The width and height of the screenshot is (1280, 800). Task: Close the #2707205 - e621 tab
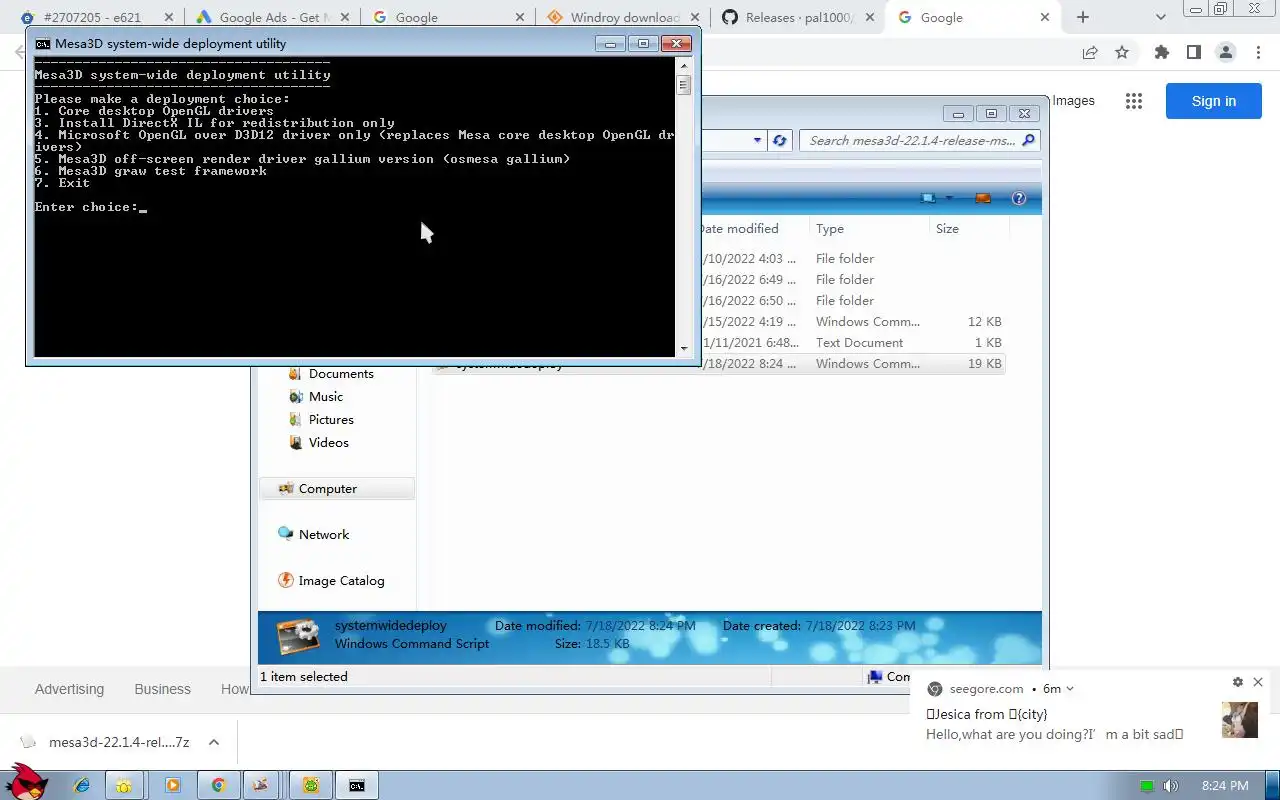click(x=167, y=17)
